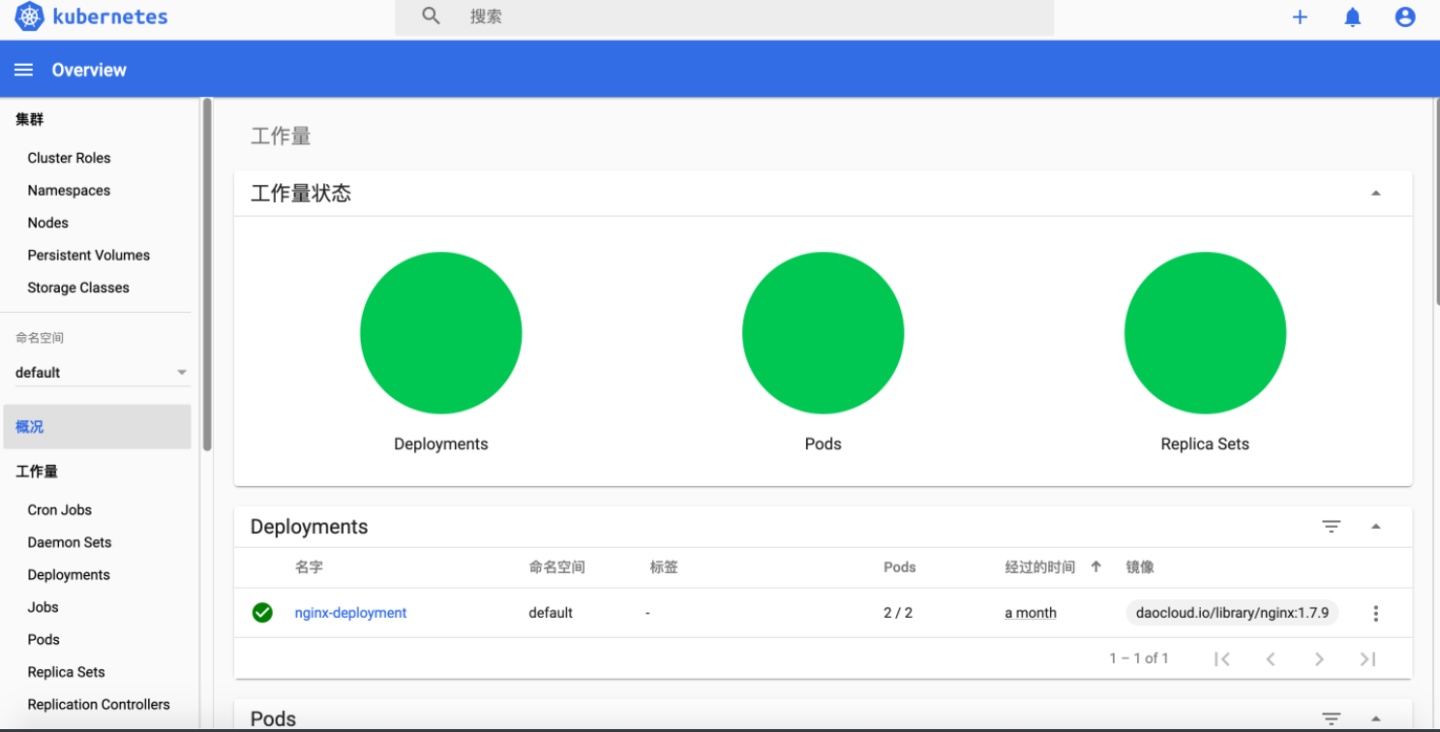The height and width of the screenshot is (732, 1440).
Task: Click the search magnifier icon
Action: (x=431, y=16)
